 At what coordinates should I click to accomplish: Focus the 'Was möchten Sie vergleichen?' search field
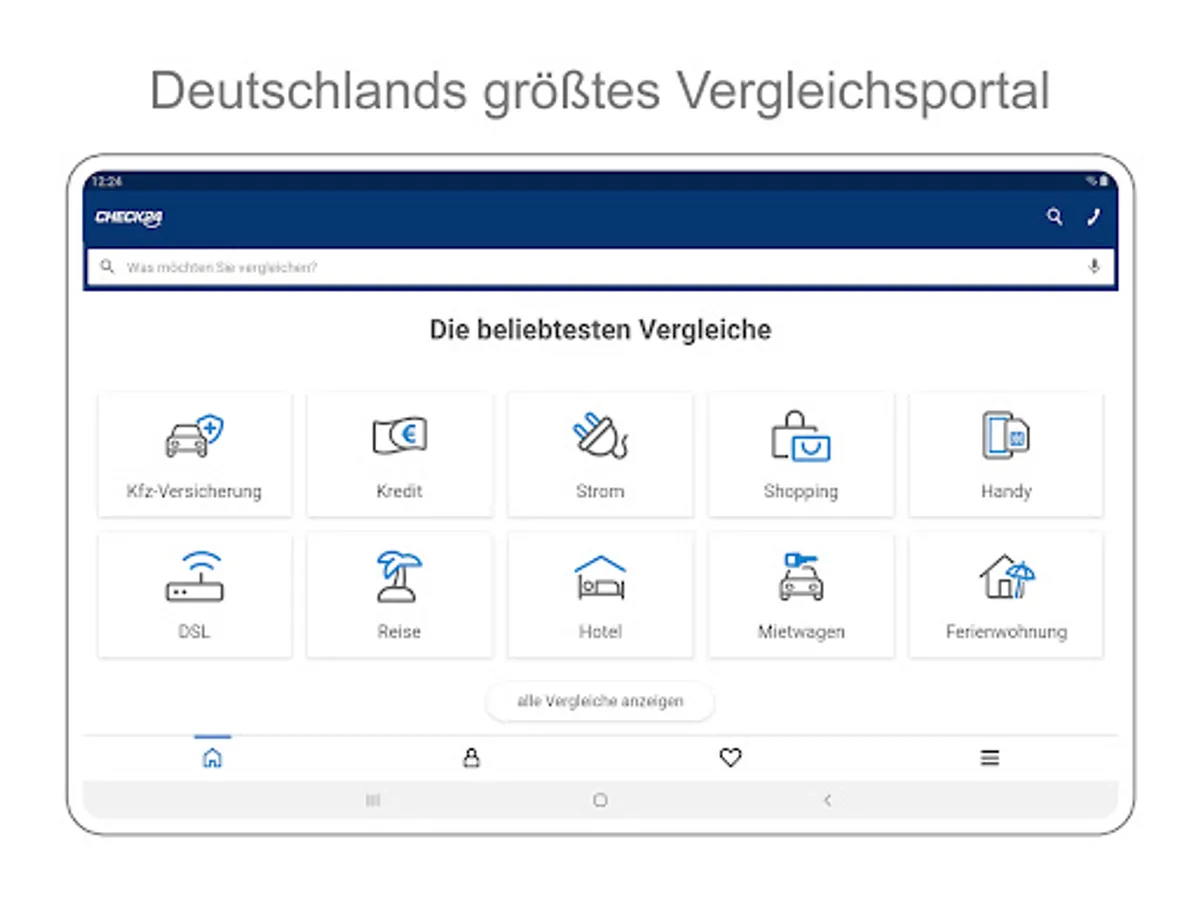(600, 267)
